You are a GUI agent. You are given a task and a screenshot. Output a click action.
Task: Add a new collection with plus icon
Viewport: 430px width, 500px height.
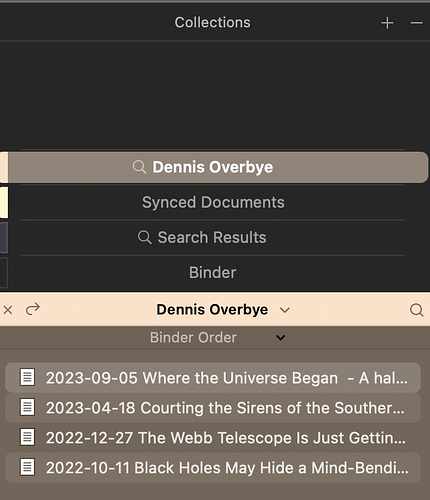(x=387, y=23)
